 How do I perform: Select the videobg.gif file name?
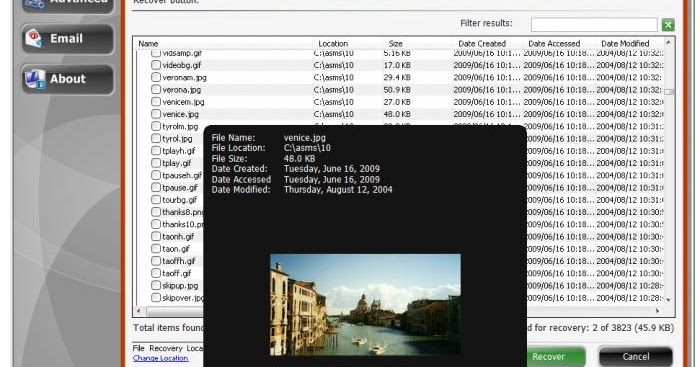click(x=182, y=65)
